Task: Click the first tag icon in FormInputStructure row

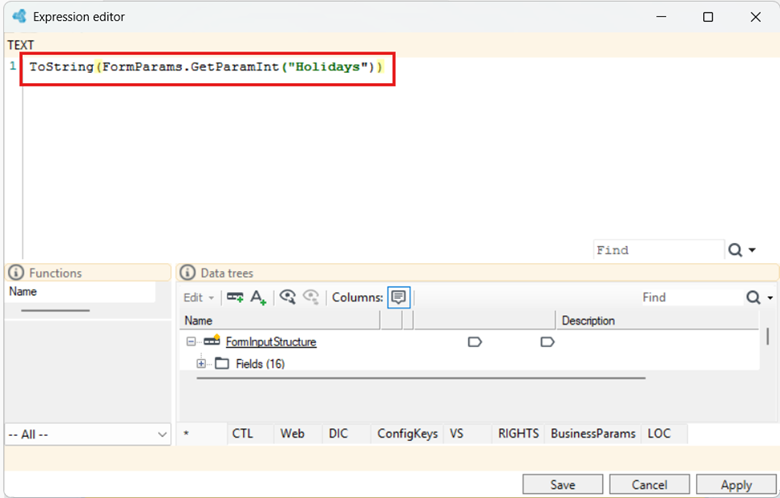Action: 475,342
